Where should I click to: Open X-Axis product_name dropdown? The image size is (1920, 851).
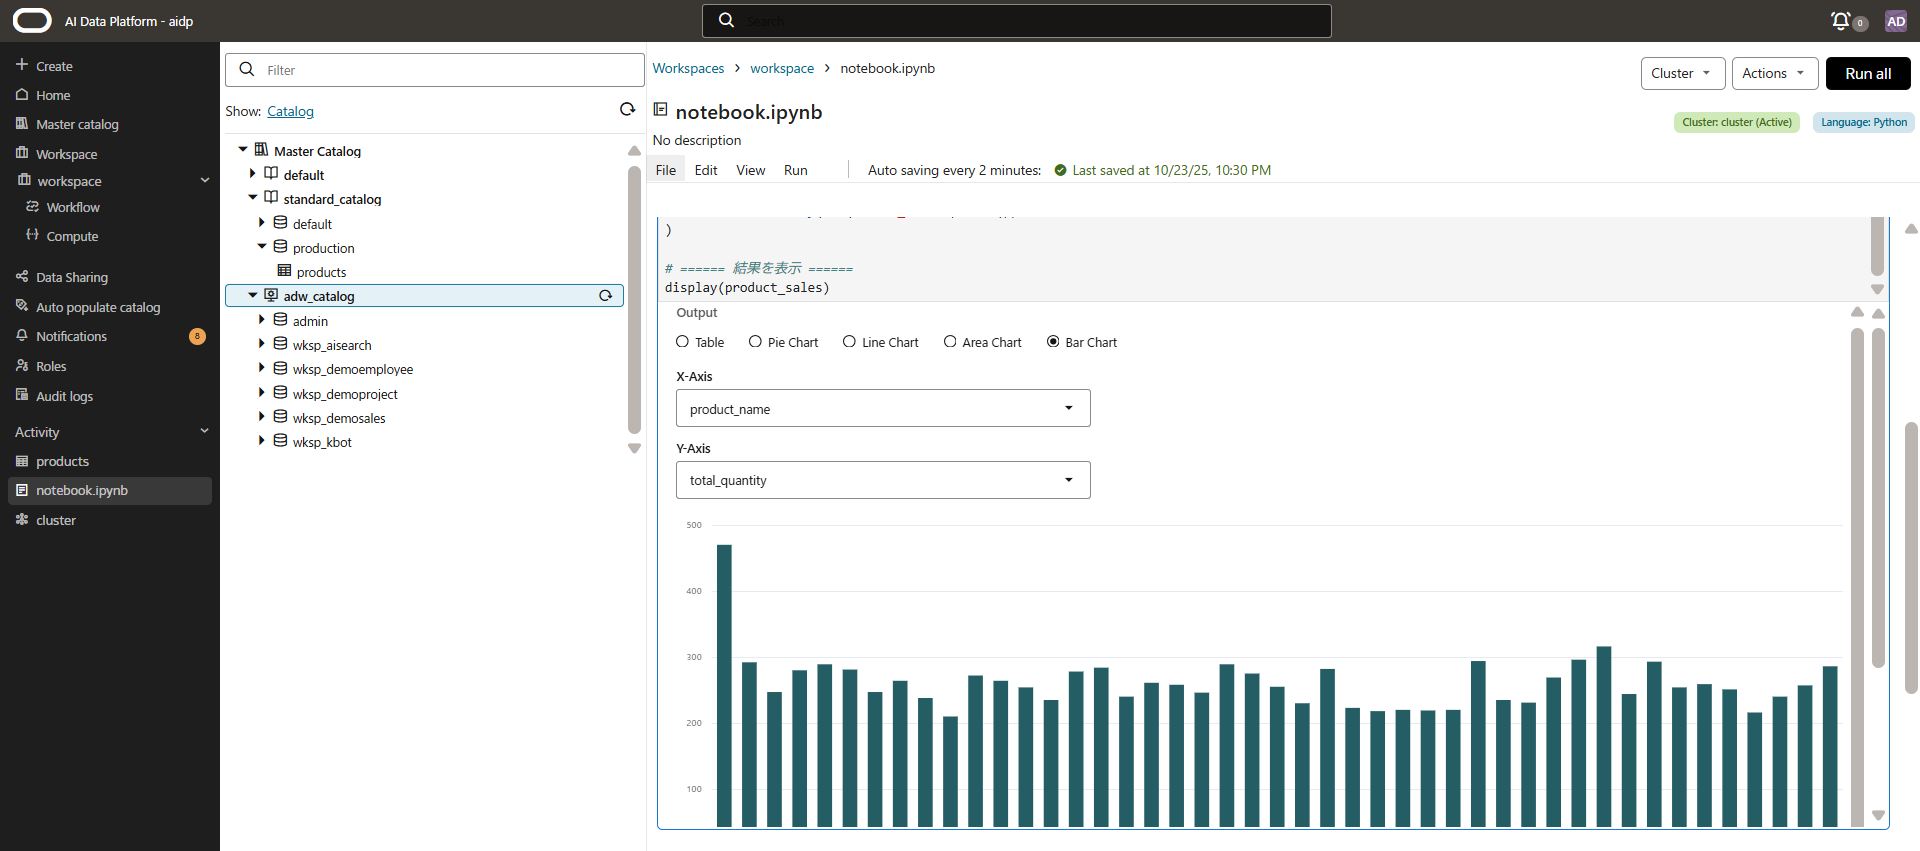(883, 408)
